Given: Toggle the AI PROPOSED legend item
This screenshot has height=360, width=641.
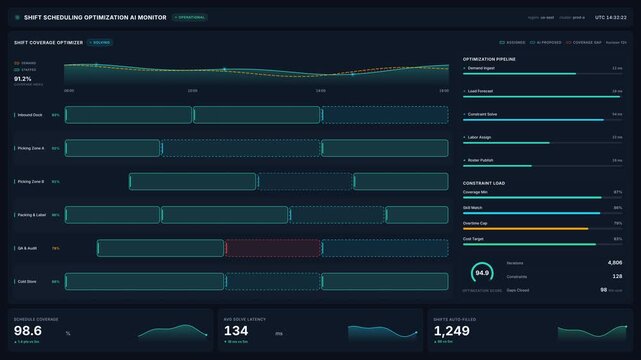Looking at the screenshot, I should [545, 42].
